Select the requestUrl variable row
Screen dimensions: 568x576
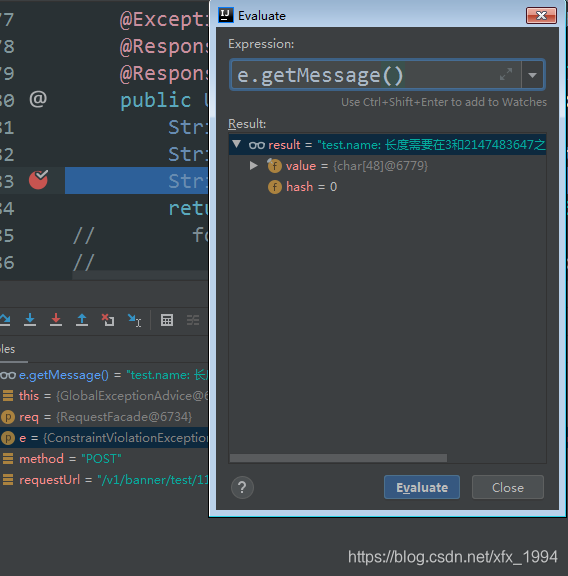click(x=104, y=479)
